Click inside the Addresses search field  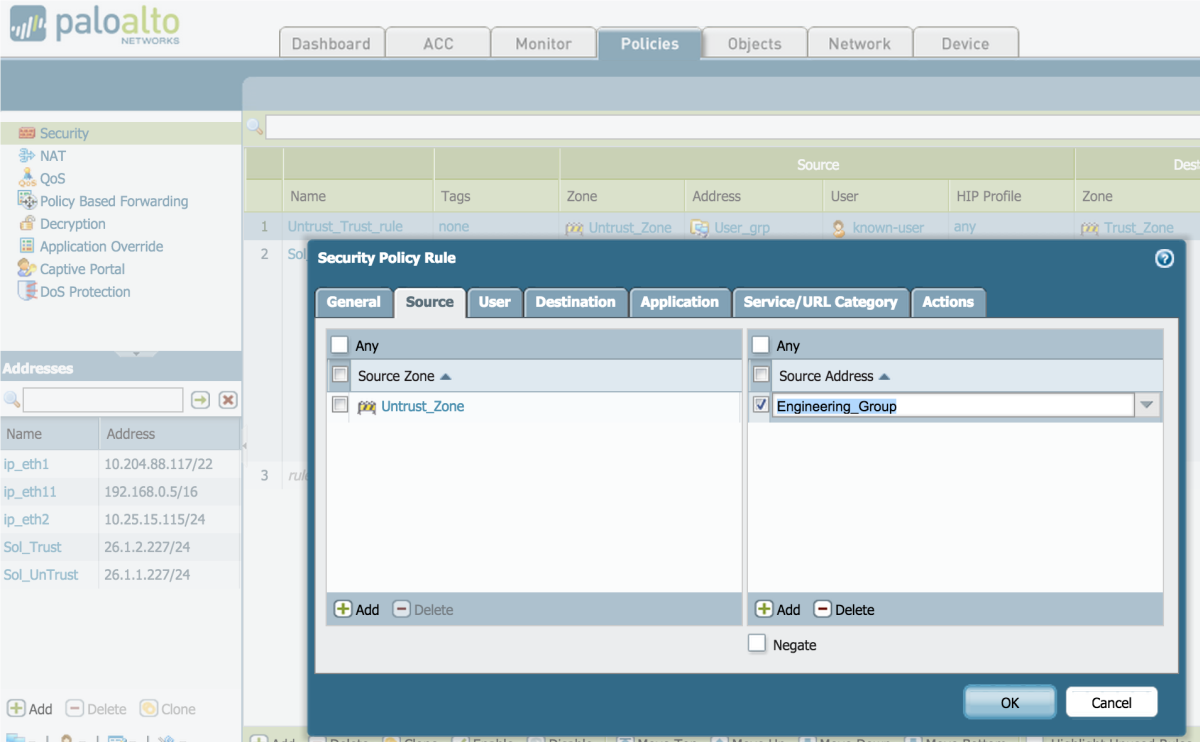point(102,399)
